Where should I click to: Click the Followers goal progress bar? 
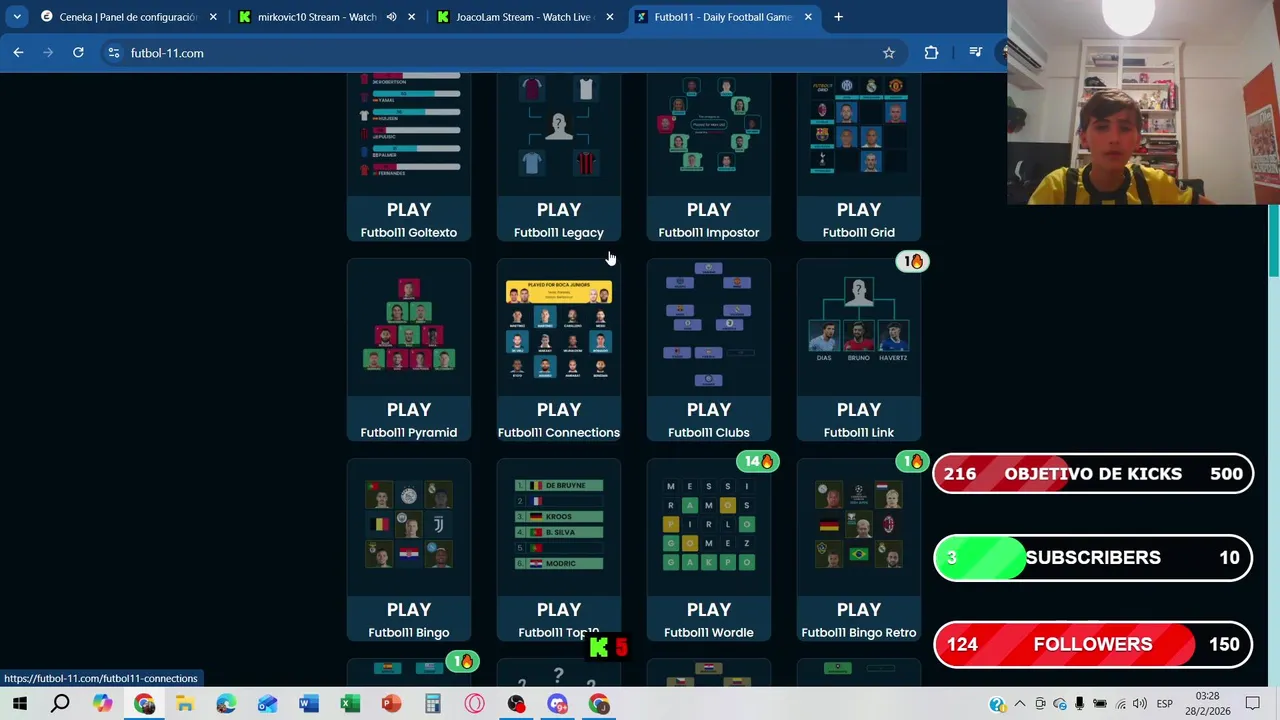(x=1093, y=645)
